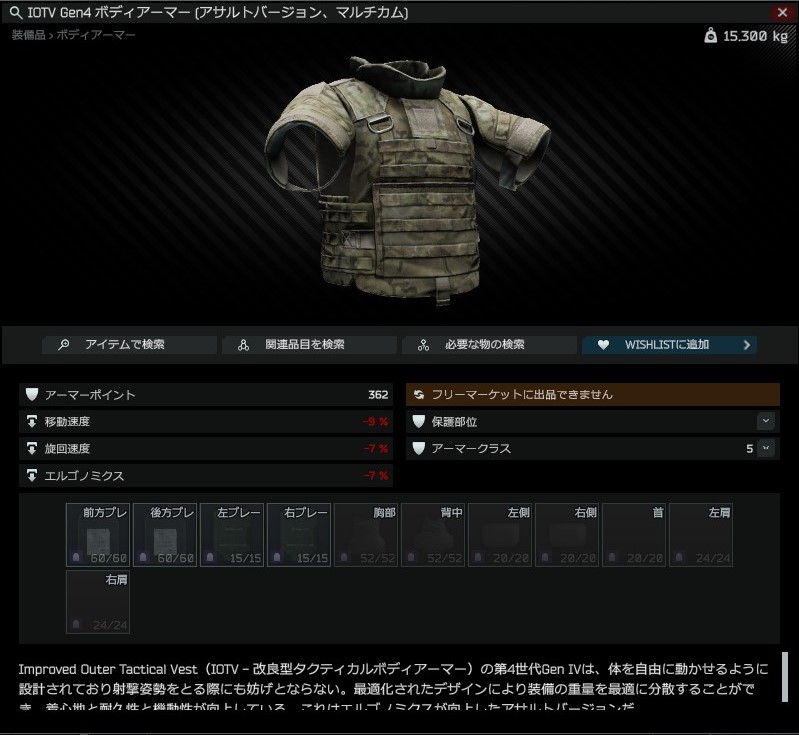Click 装備品 breadcrumb link
This screenshot has width=799, height=735.
click(28, 35)
